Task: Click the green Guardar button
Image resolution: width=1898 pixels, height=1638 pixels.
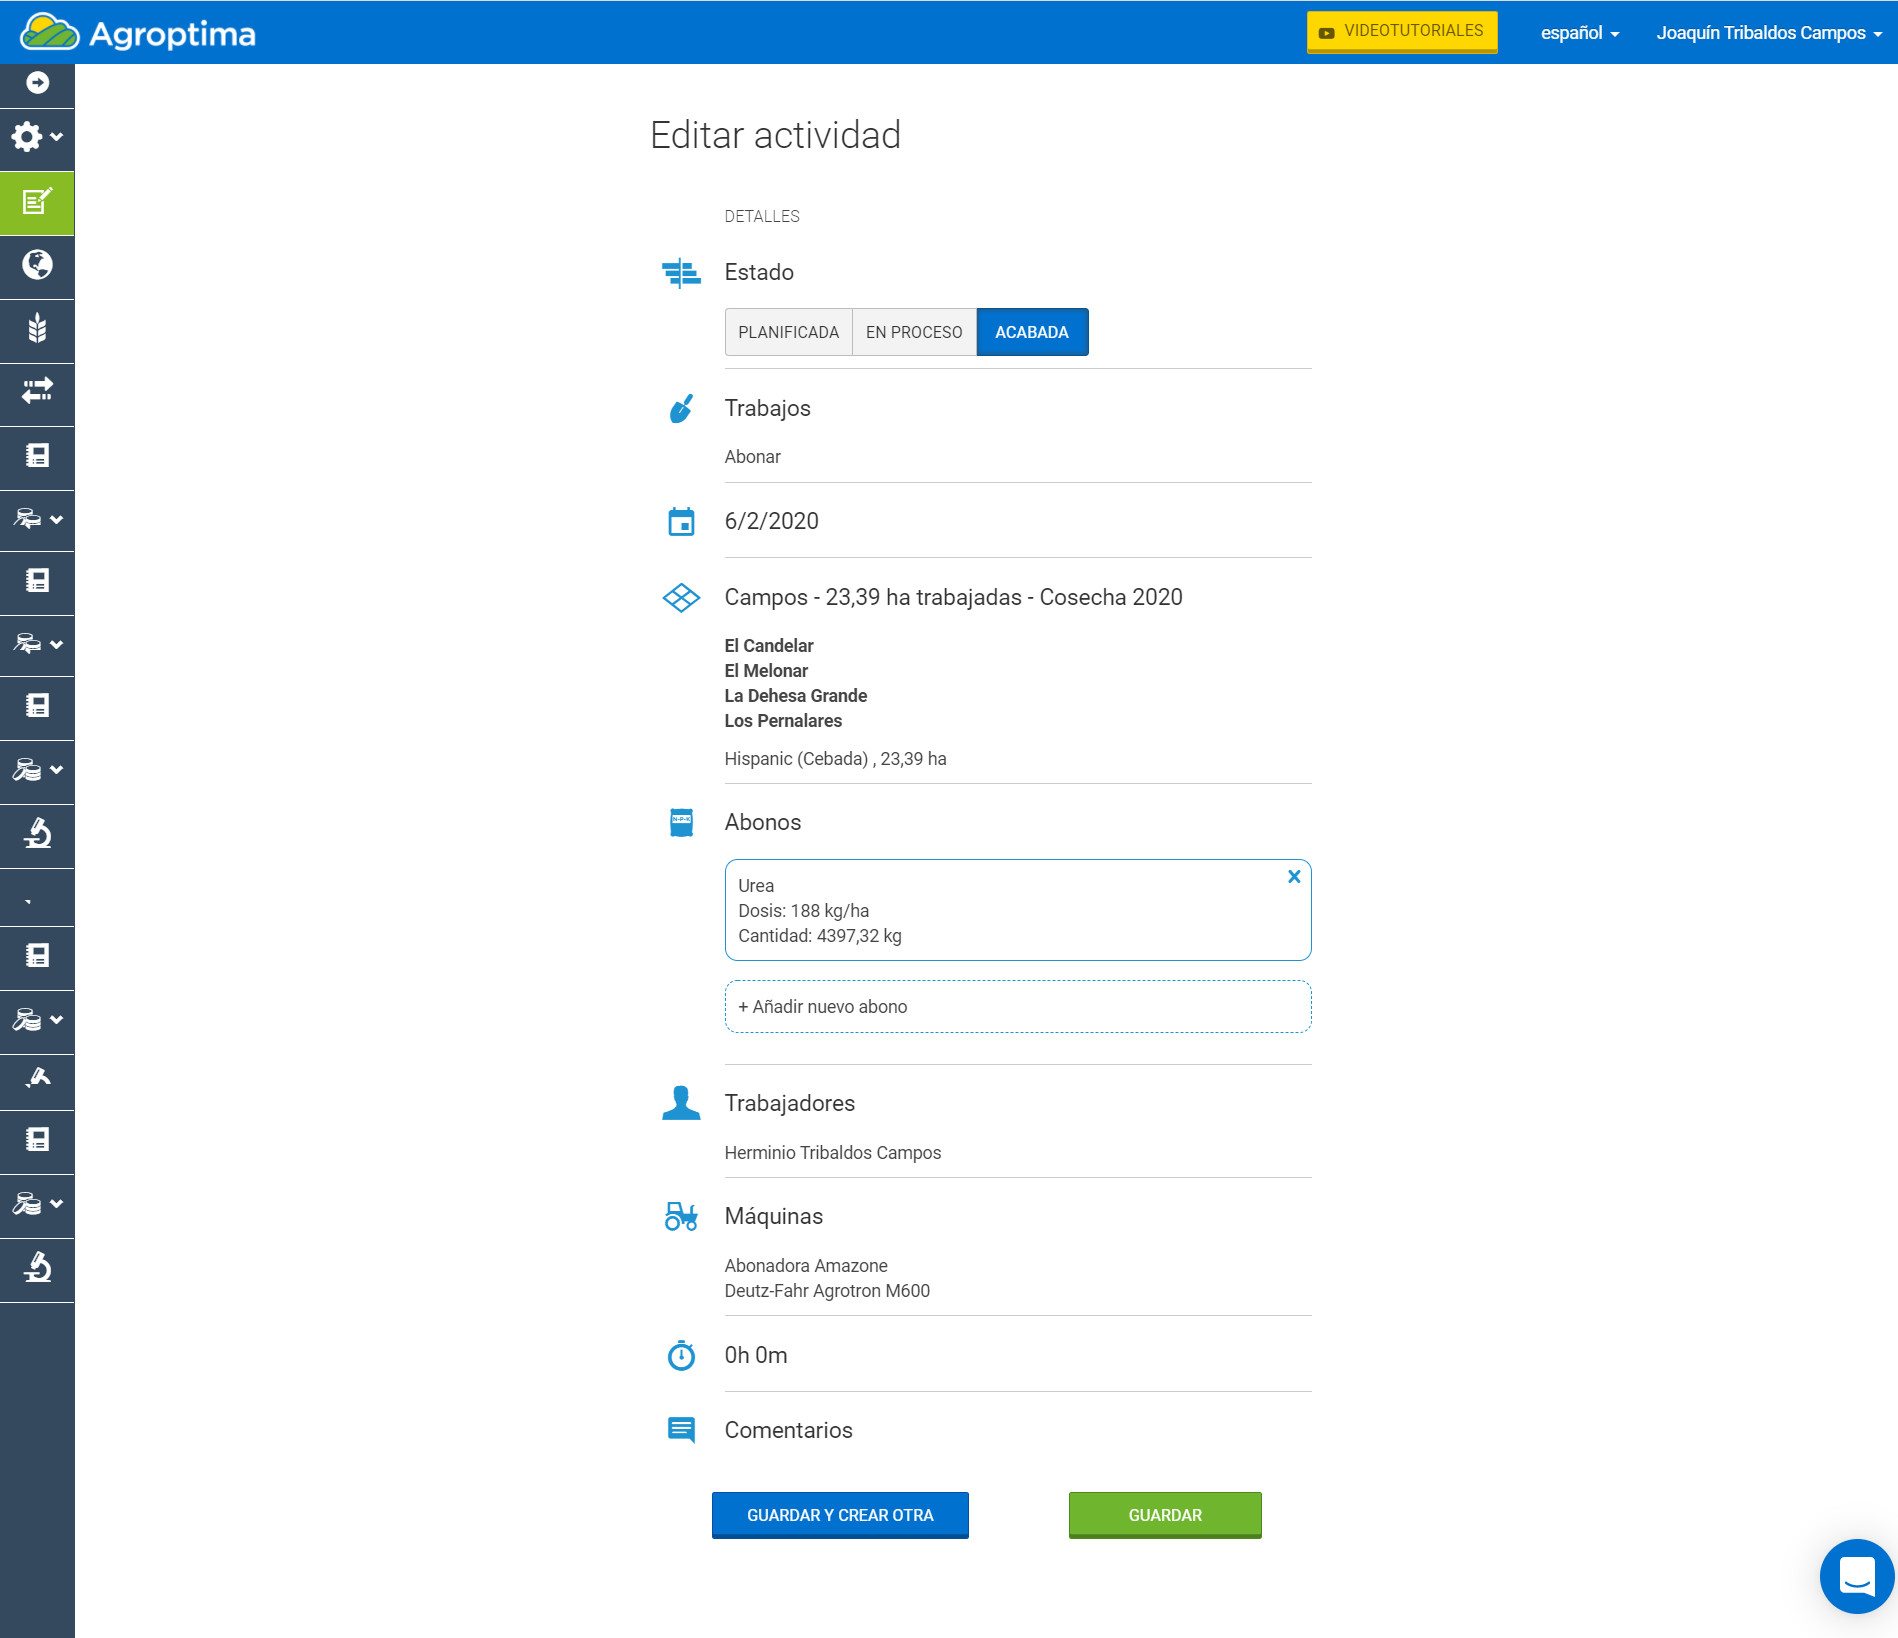Action: coord(1164,1515)
